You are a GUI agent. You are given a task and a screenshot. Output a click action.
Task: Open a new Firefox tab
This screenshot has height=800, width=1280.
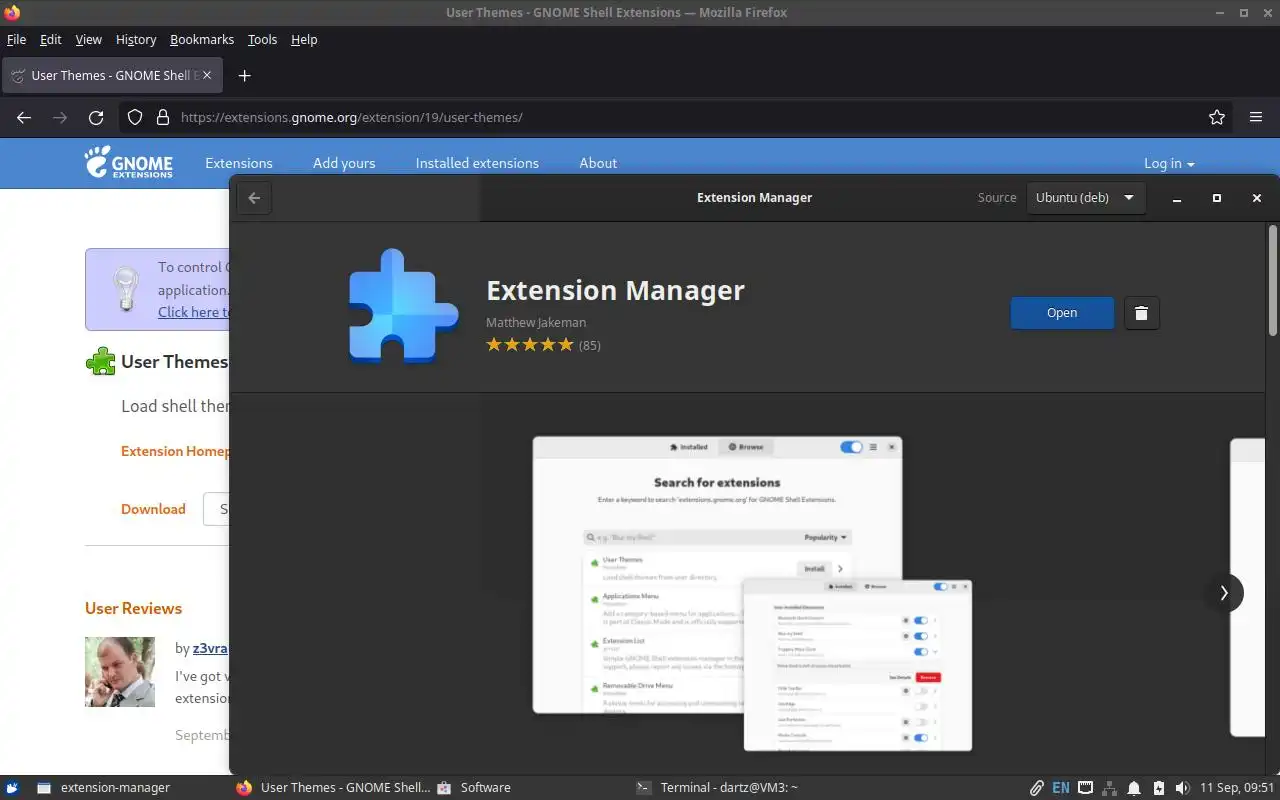(244, 76)
